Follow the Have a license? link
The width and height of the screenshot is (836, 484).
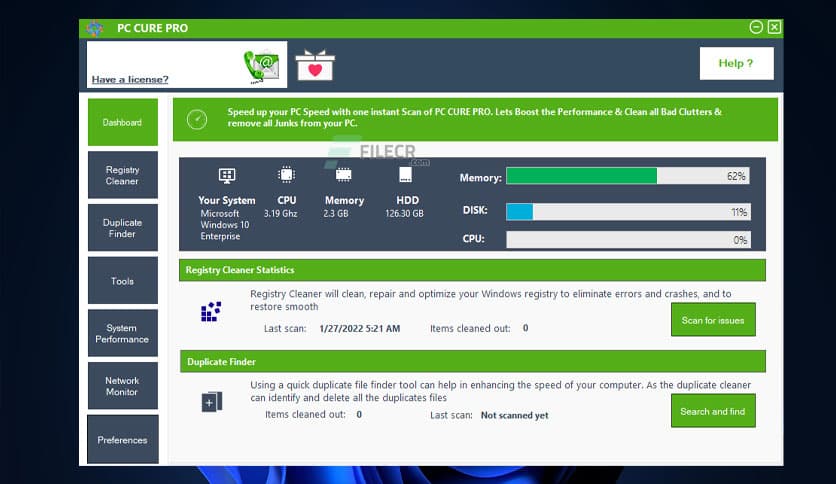(x=130, y=79)
